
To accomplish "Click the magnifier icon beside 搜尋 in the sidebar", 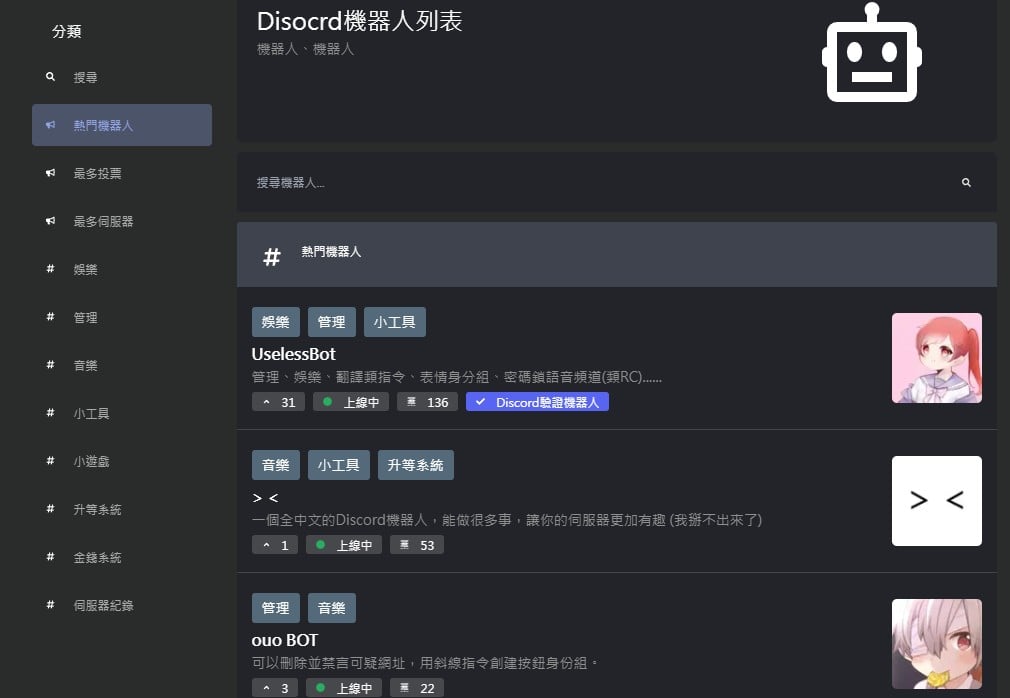I will tap(50, 77).
